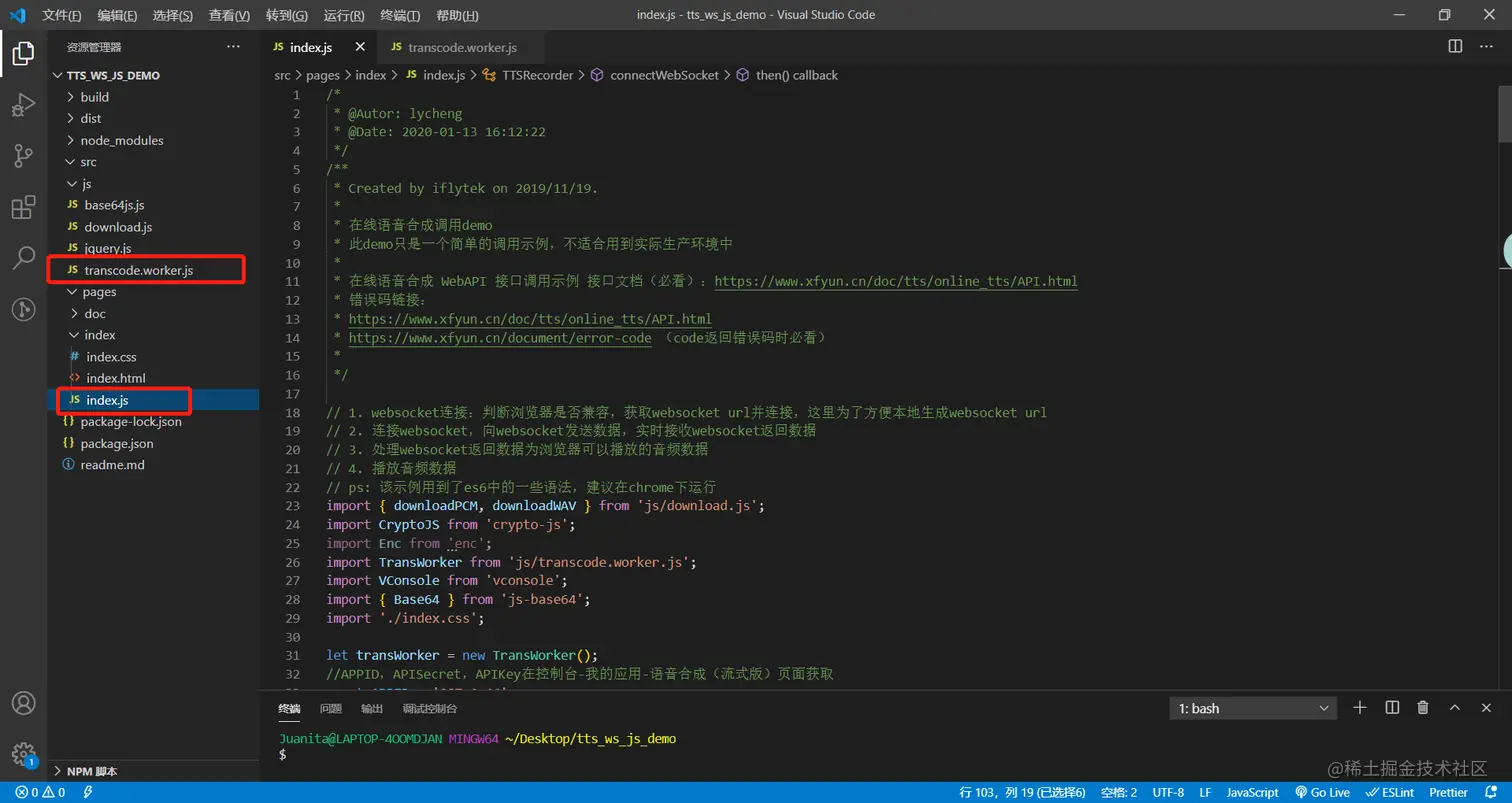Change language mode from JavaScript
1512x803 pixels.
coord(1252,792)
